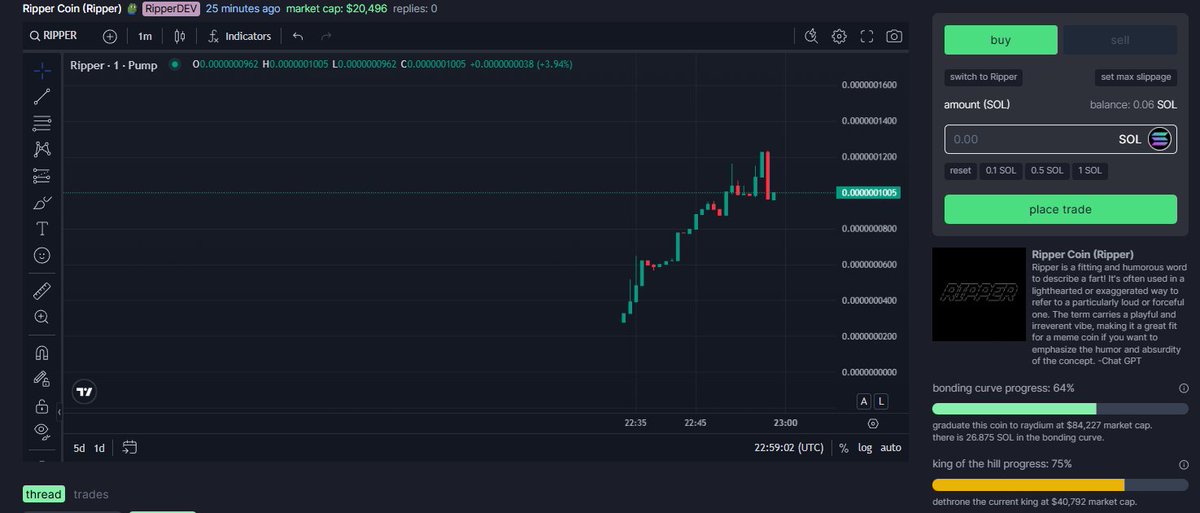The image size is (1200, 513).
Task: Toggle magnet mode for drawings
Action: [42, 353]
